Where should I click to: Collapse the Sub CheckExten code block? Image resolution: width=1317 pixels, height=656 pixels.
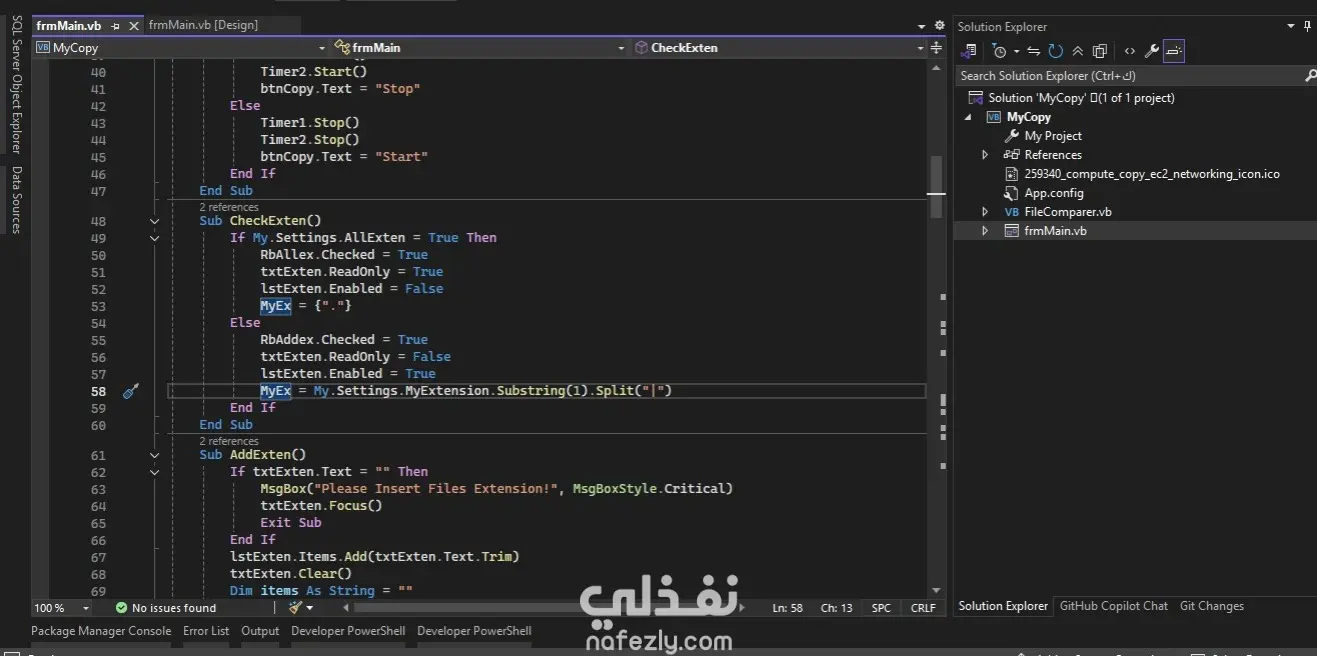154,221
